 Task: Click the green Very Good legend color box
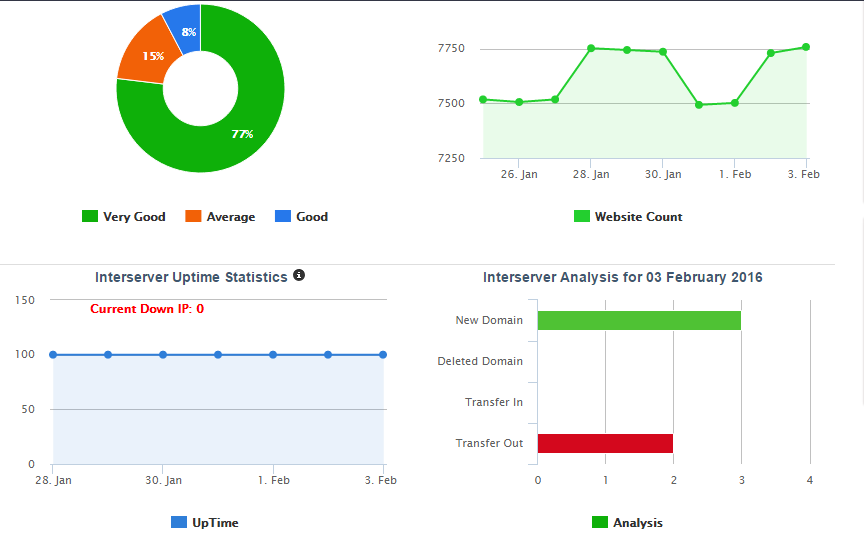pos(90,217)
